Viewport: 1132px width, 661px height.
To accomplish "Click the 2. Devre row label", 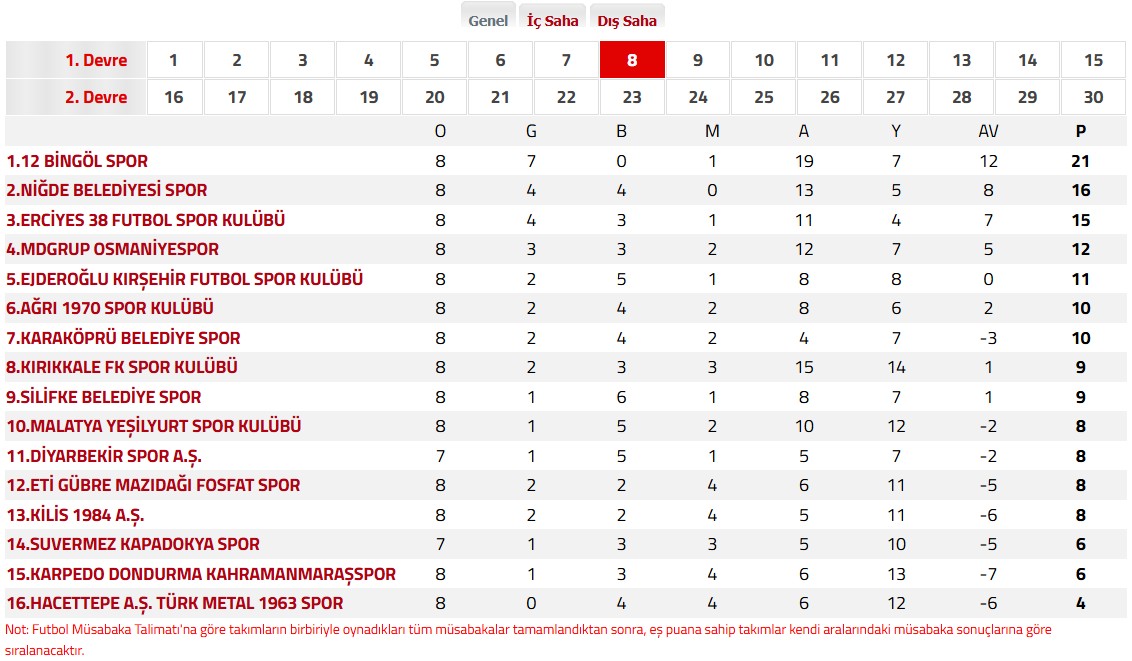I will pos(96,98).
